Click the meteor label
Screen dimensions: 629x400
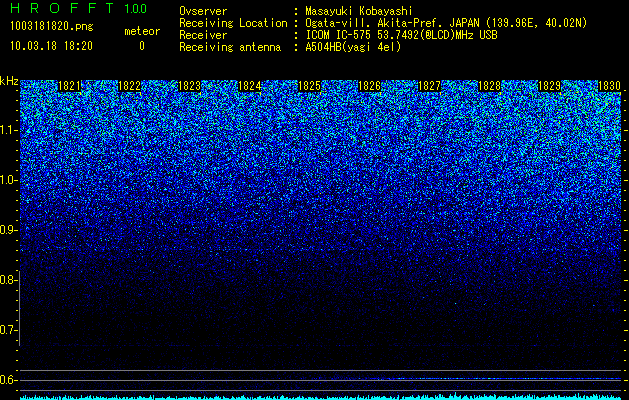[142, 31]
